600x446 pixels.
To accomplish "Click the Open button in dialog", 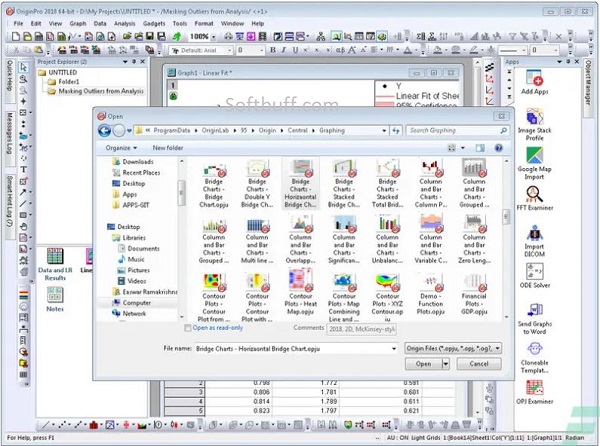I will point(423,364).
